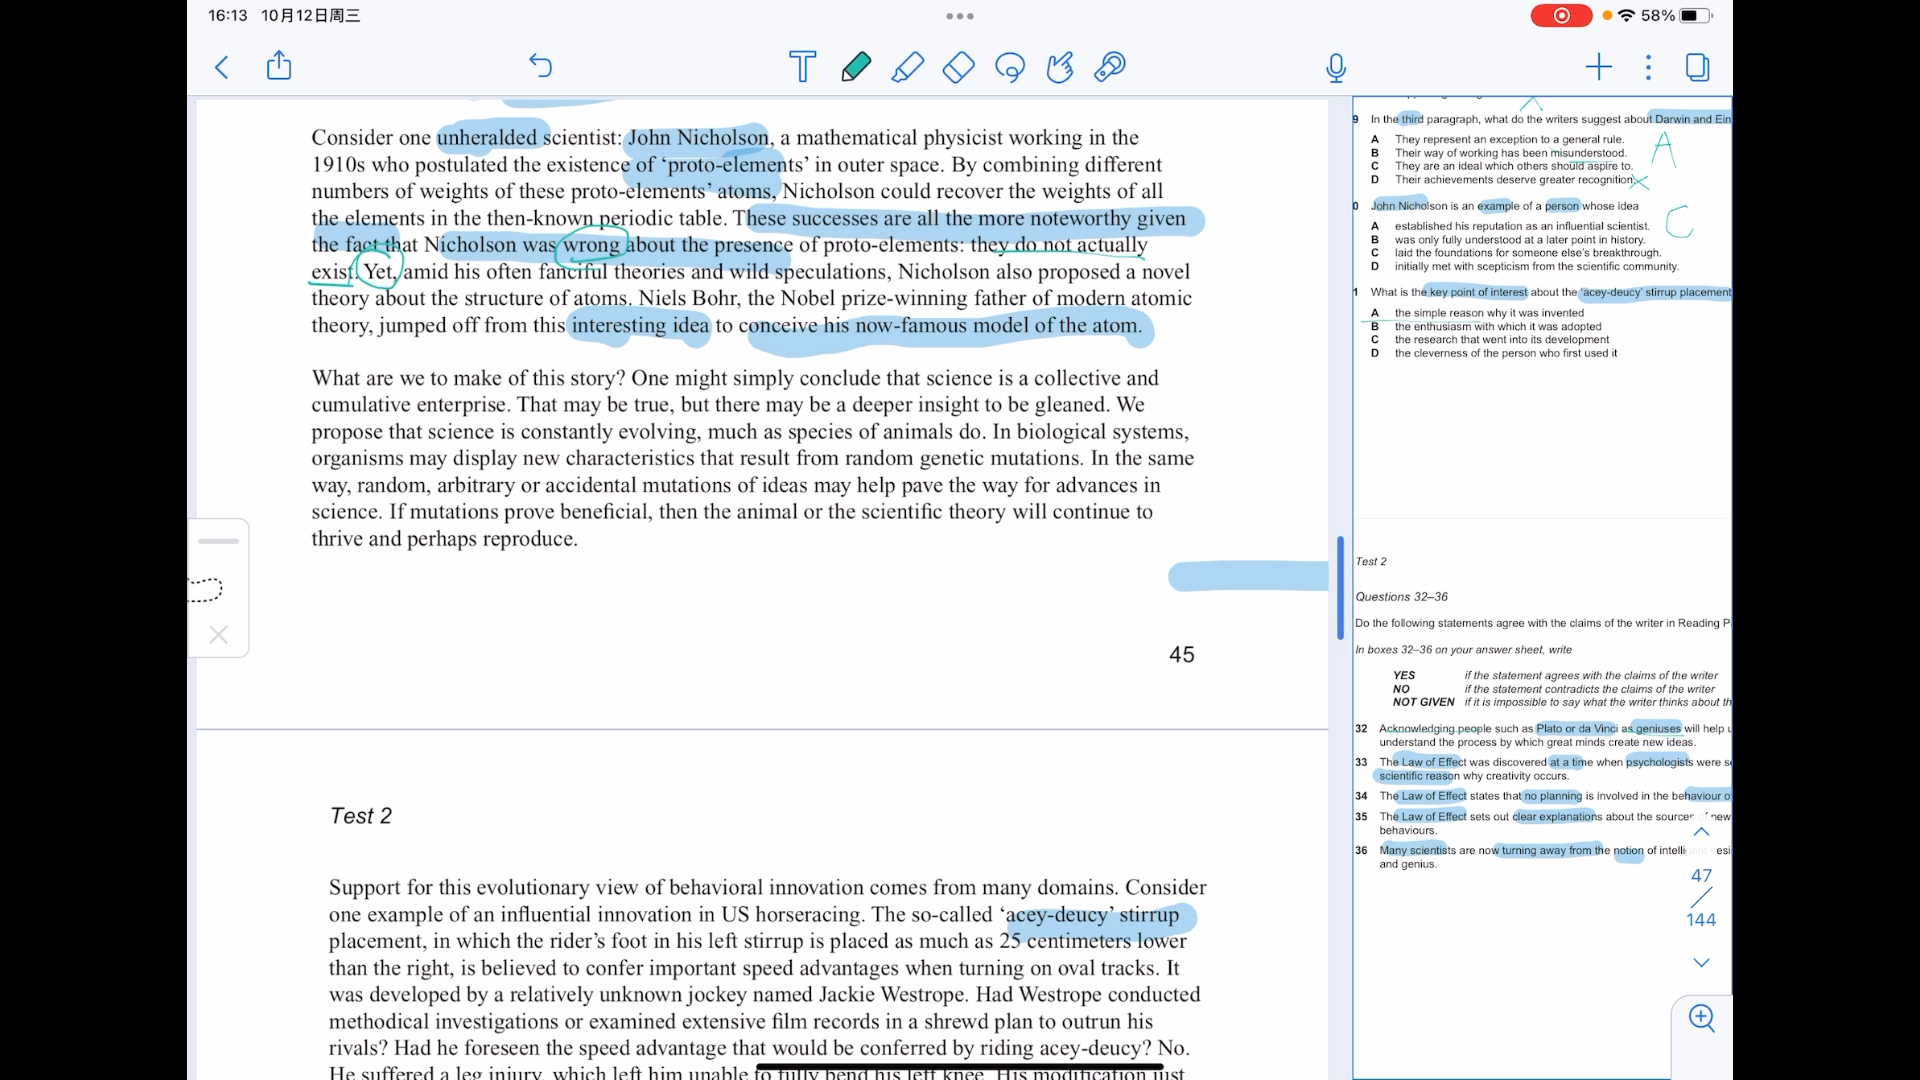Open the page view panel
Image resolution: width=1920 pixels, height=1080 pixels.
pyautogui.click(x=1697, y=67)
